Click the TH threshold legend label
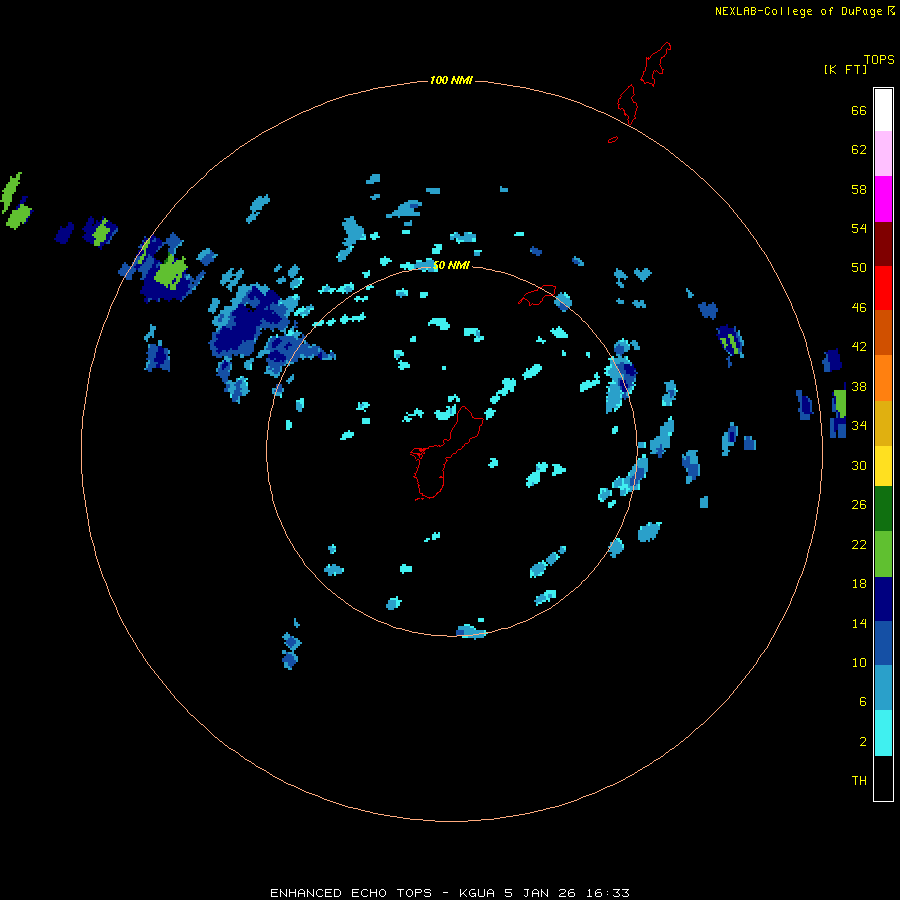 pos(859,781)
